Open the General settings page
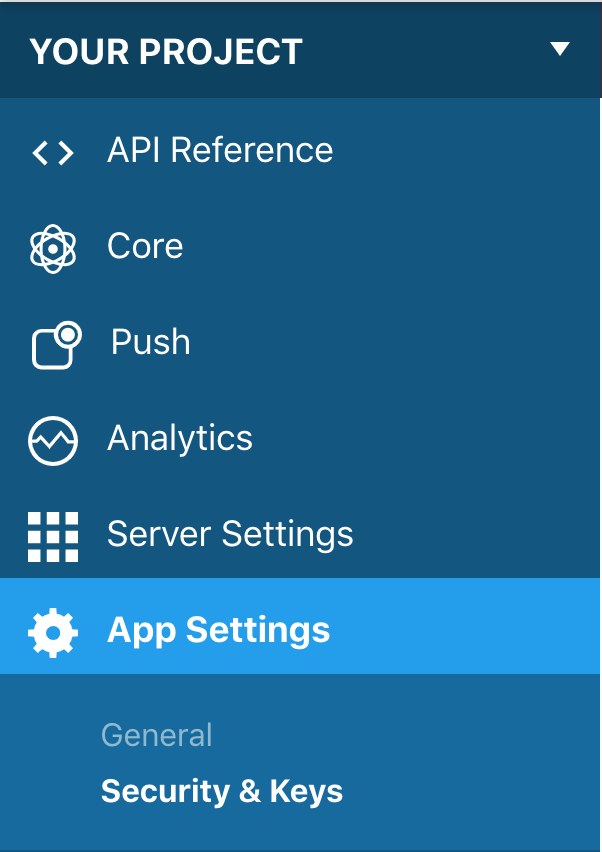This screenshot has width=602, height=852. point(156,735)
